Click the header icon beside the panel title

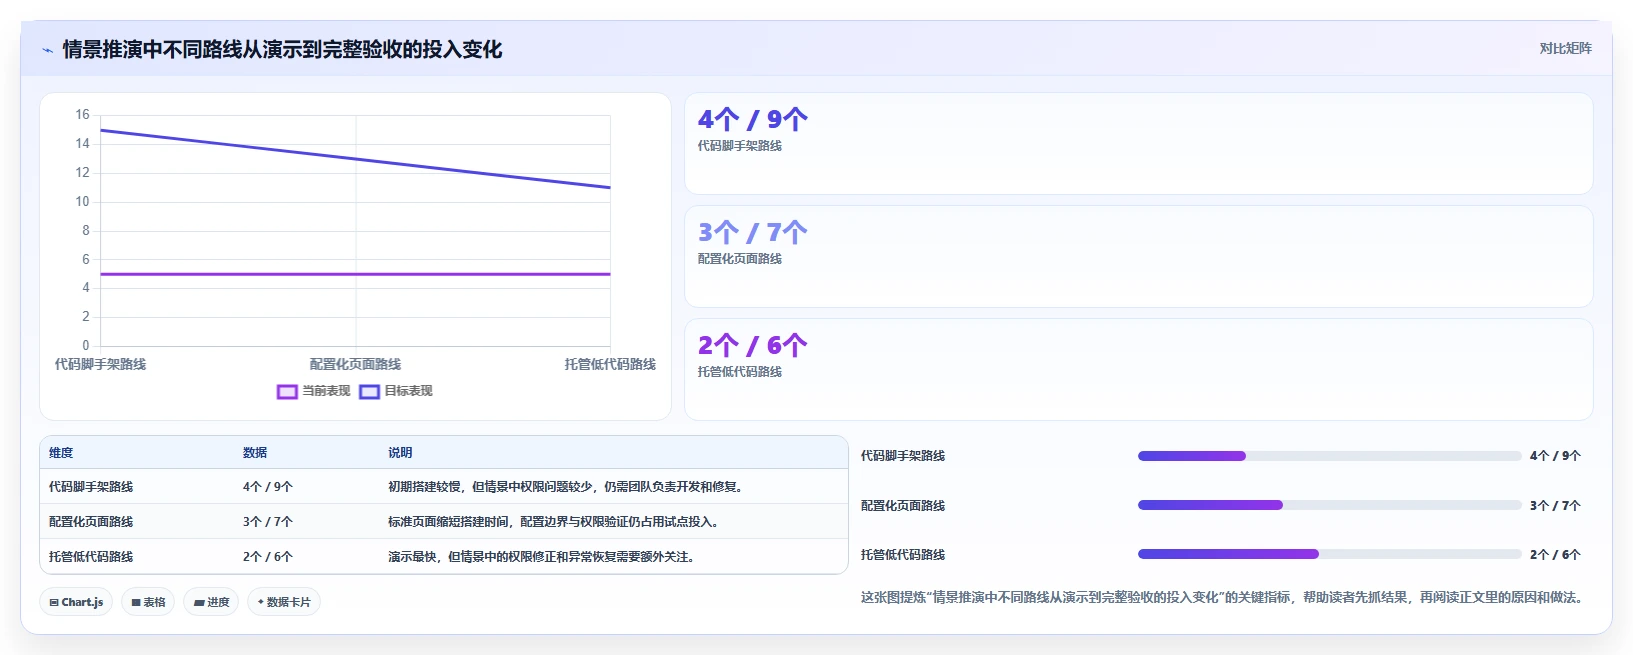(47, 50)
